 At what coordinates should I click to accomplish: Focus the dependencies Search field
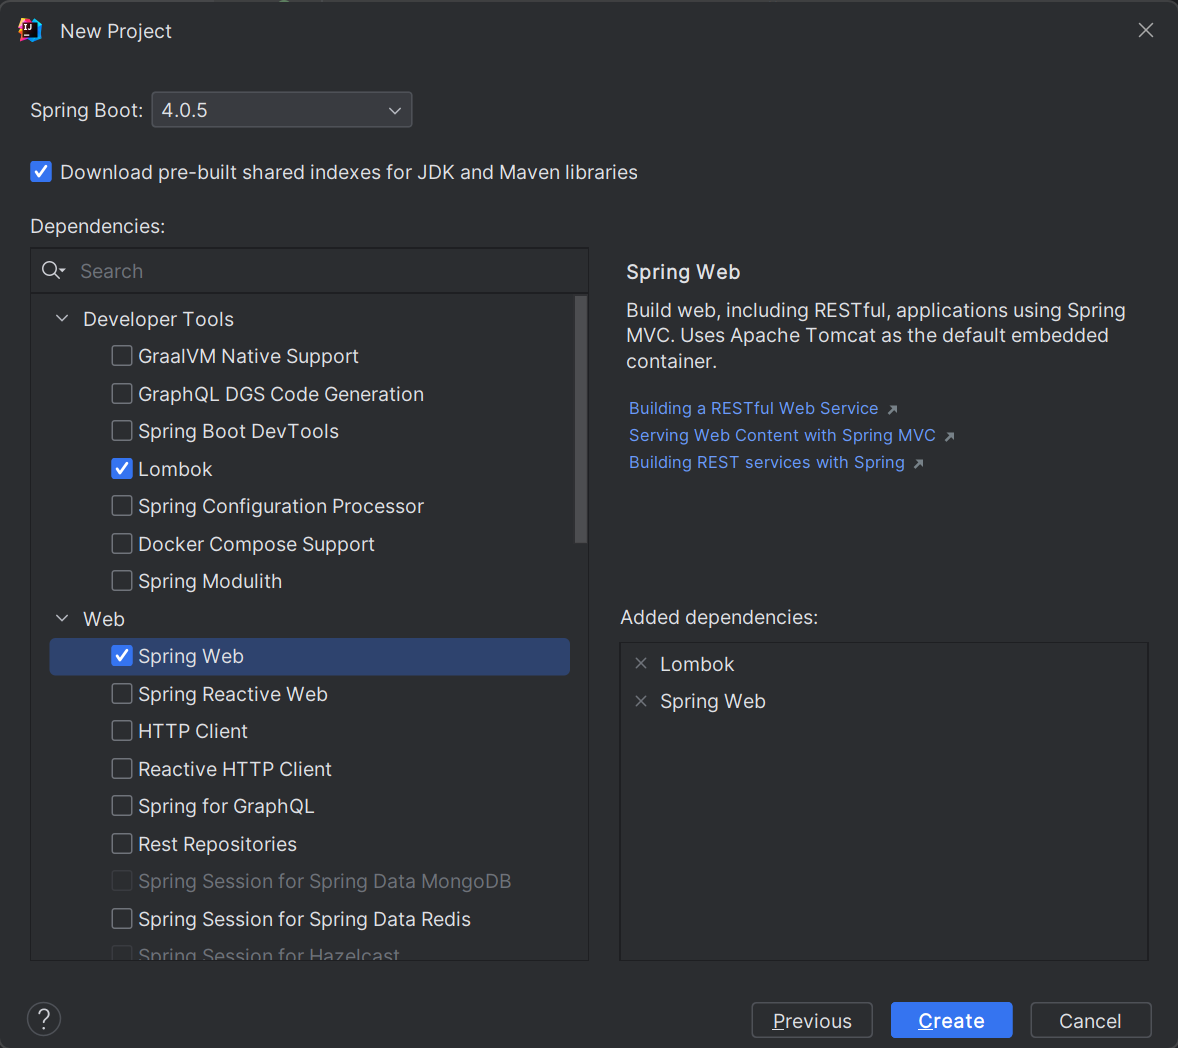click(x=320, y=271)
